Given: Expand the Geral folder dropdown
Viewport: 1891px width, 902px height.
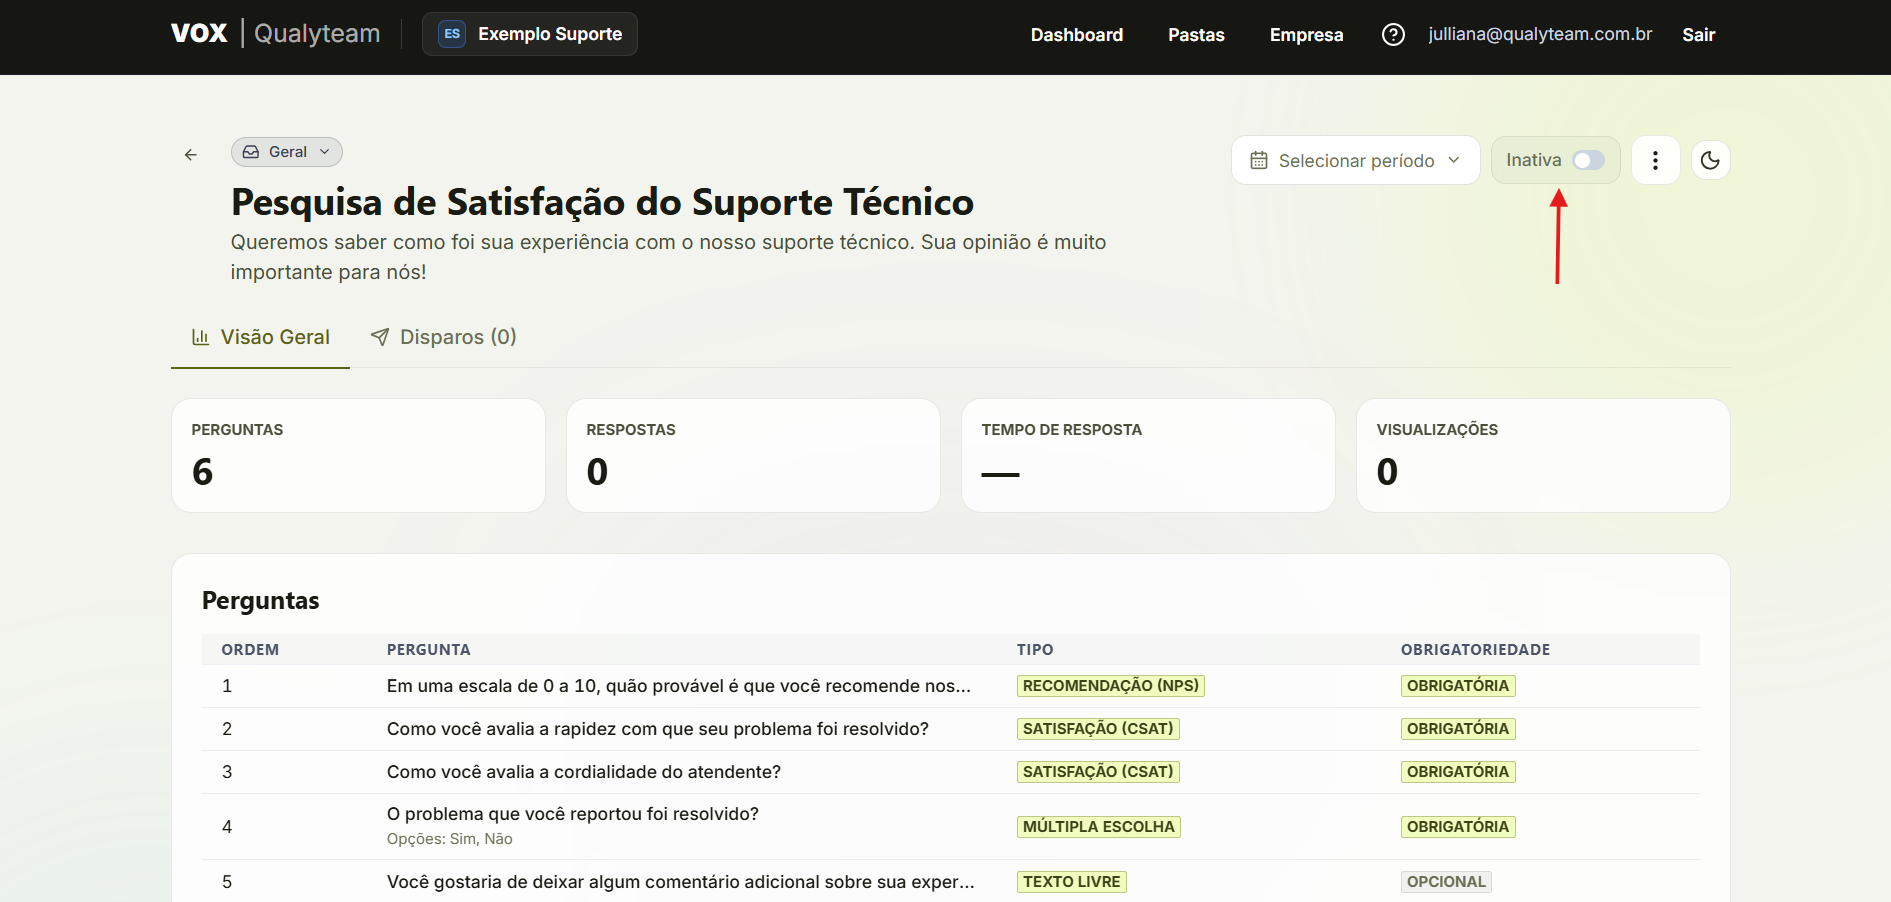Looking at the screenshot, I should click(x=287, y=152).
